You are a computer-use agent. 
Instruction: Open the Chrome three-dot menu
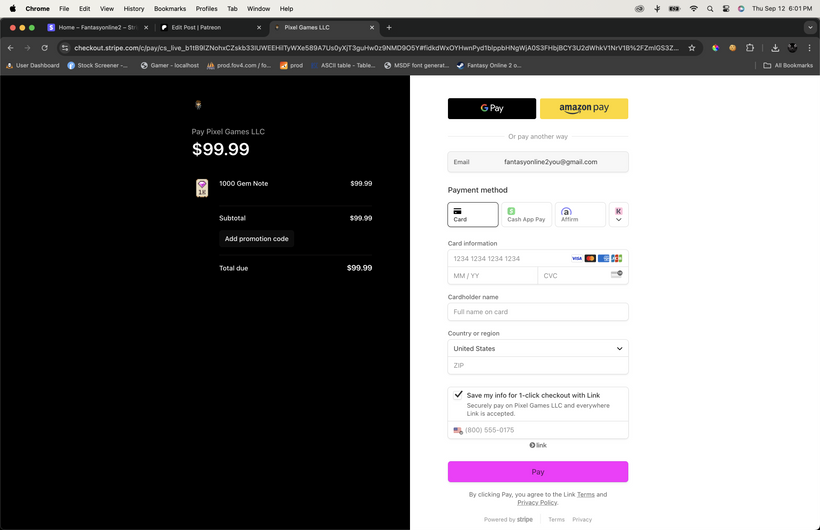(810, 48)
